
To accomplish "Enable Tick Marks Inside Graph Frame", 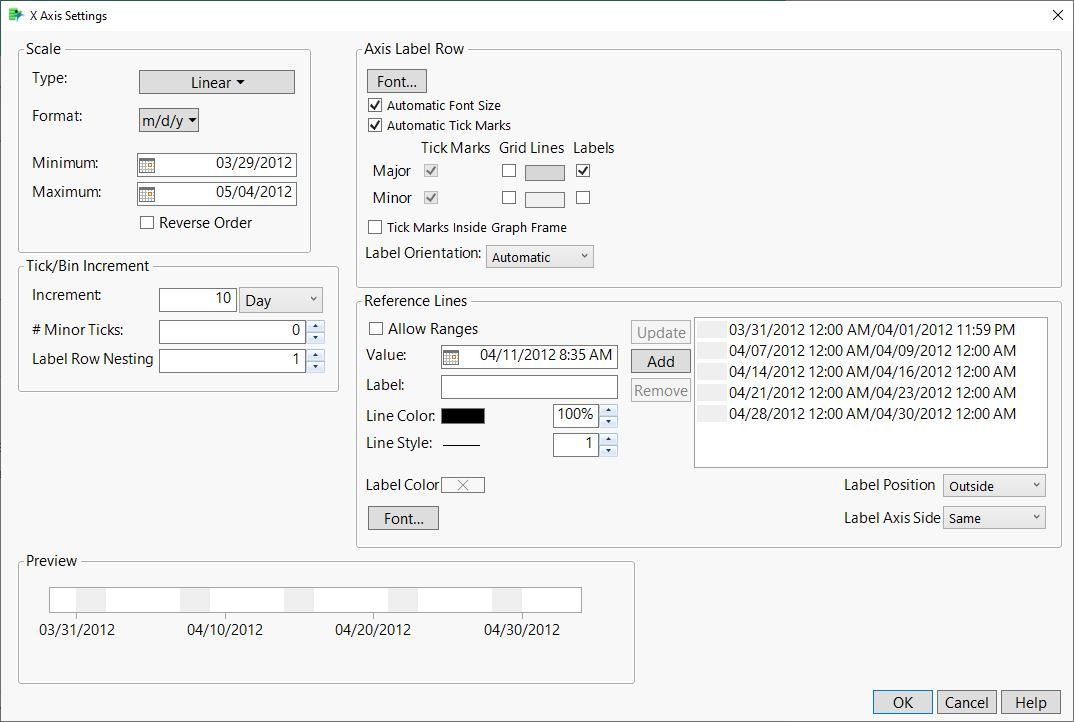I will (x=376, y=227).
